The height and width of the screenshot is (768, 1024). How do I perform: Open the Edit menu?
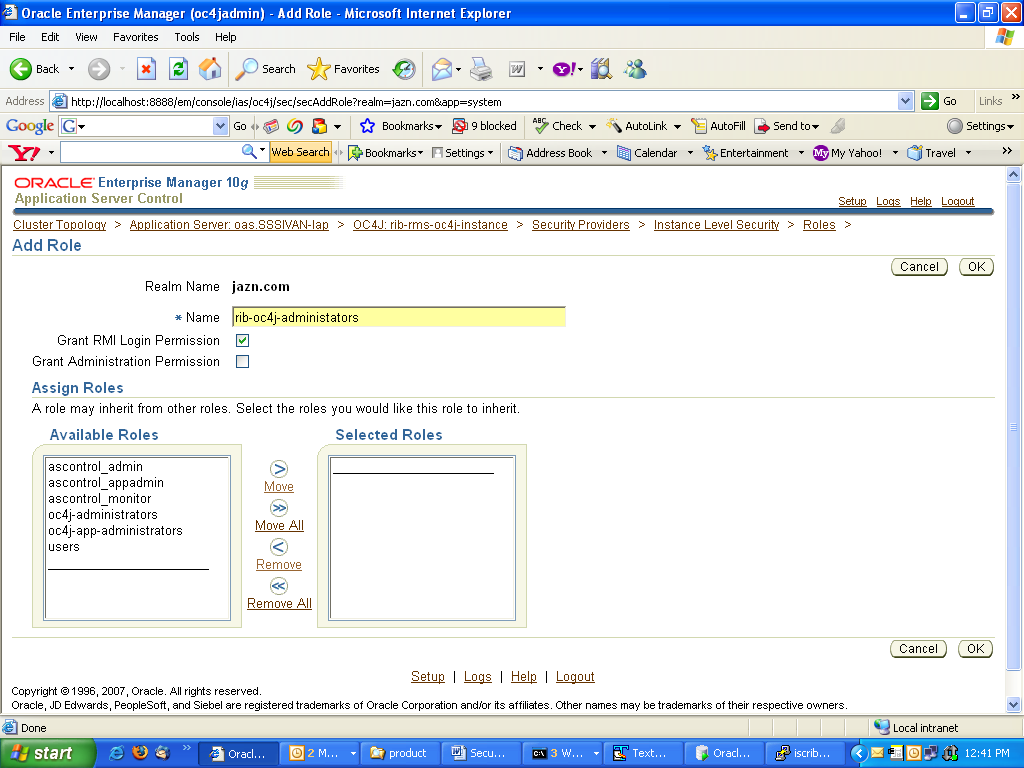click(x=50, y=37)
